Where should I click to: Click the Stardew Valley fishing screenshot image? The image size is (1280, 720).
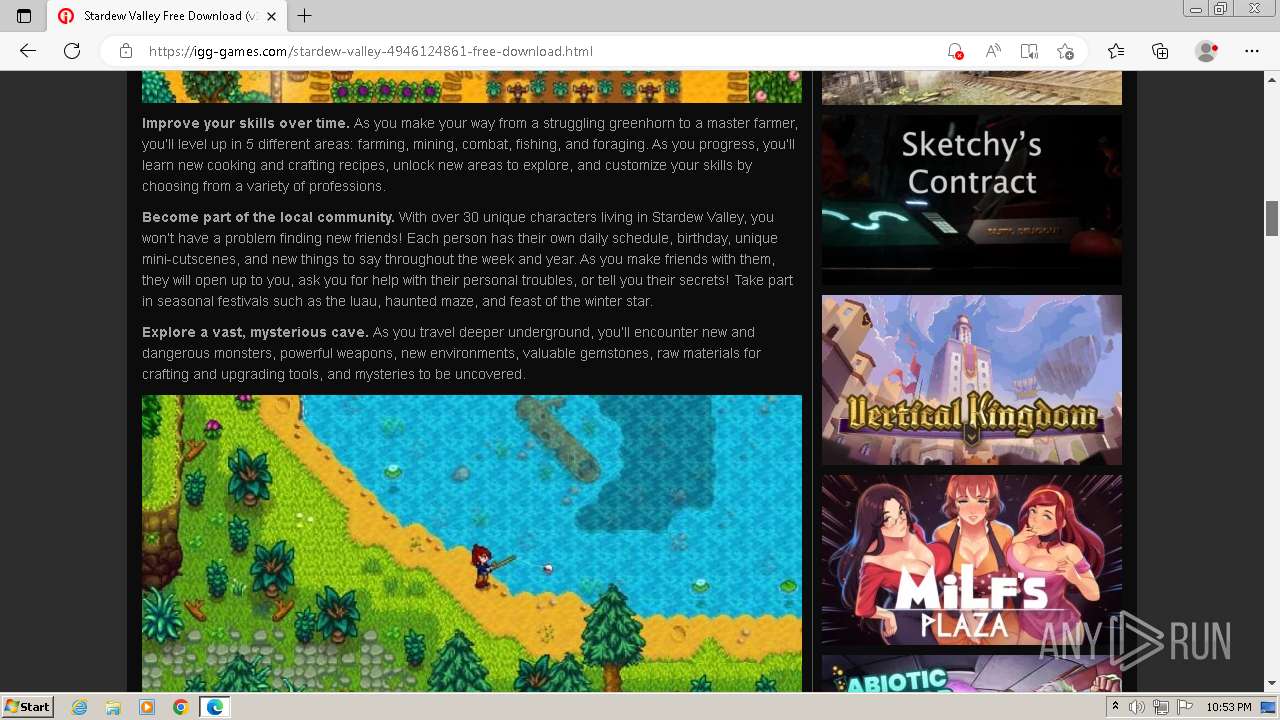click(x=472, y=543)
